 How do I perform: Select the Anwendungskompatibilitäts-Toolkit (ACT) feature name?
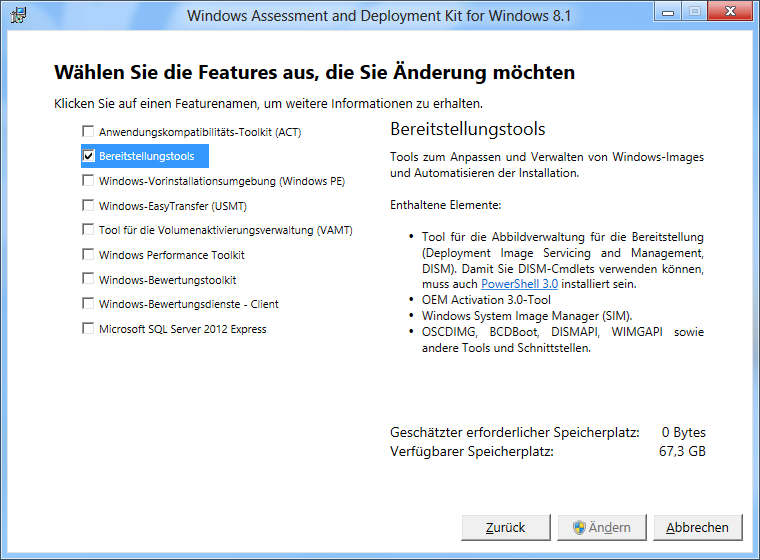click(200, 132)
